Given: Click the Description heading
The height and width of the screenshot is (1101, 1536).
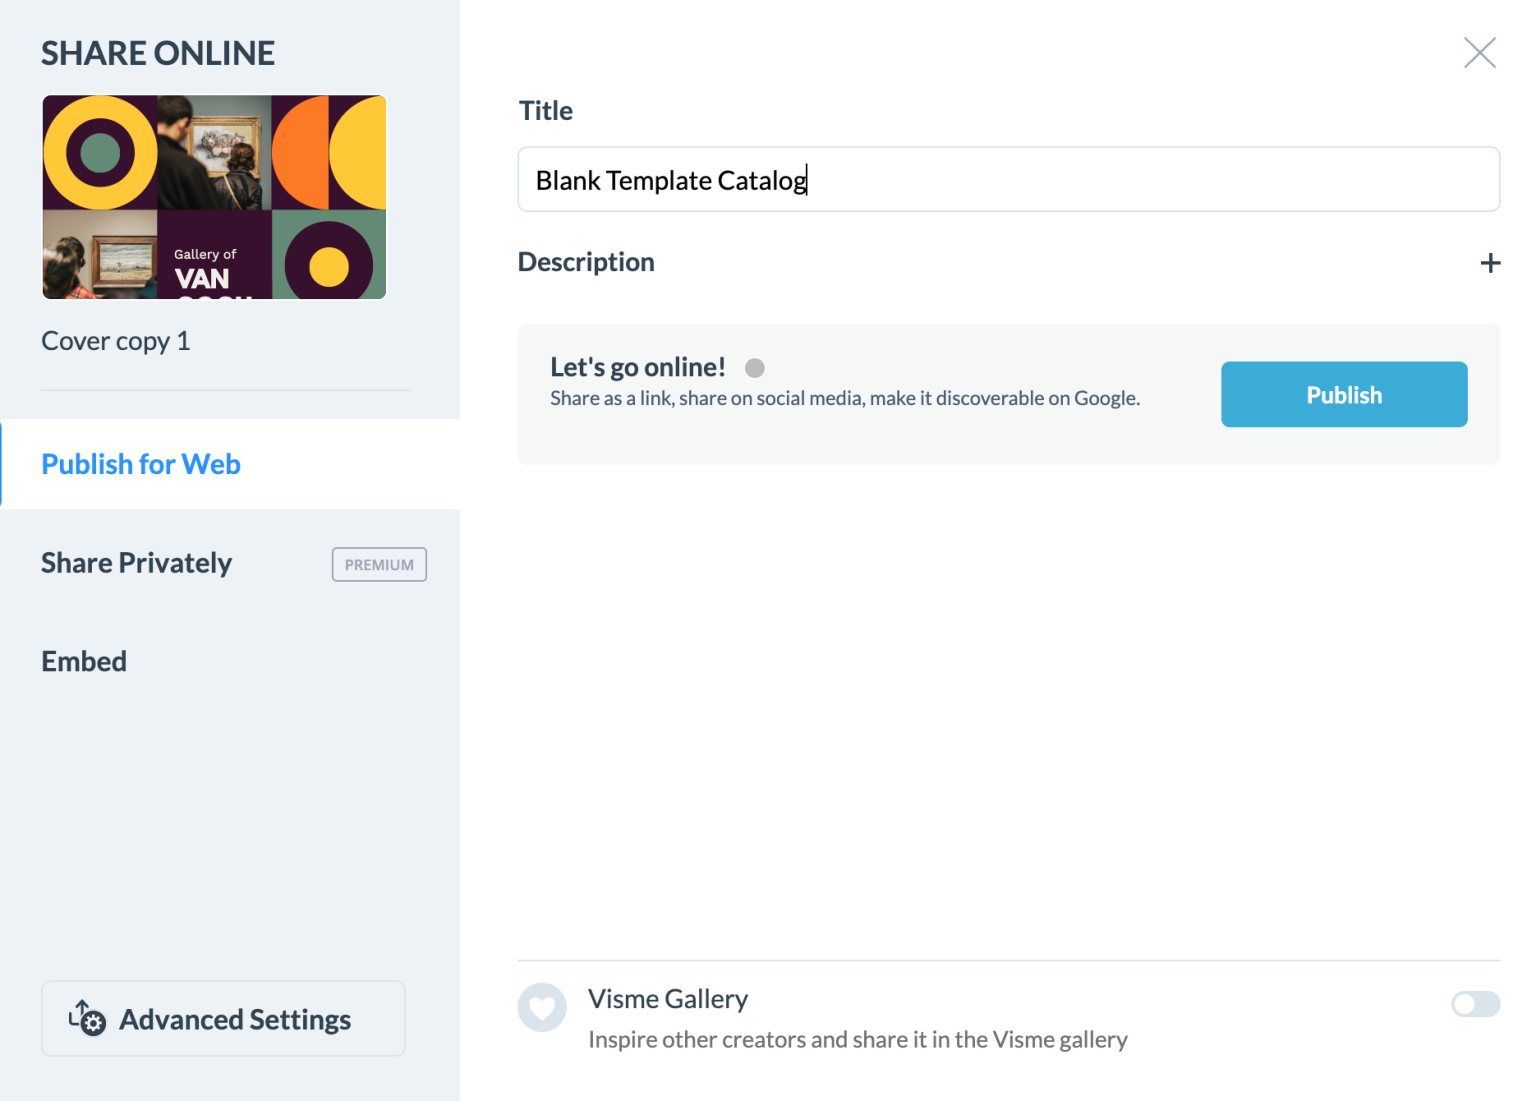Looking at the screenshot, I should (586, 262).
